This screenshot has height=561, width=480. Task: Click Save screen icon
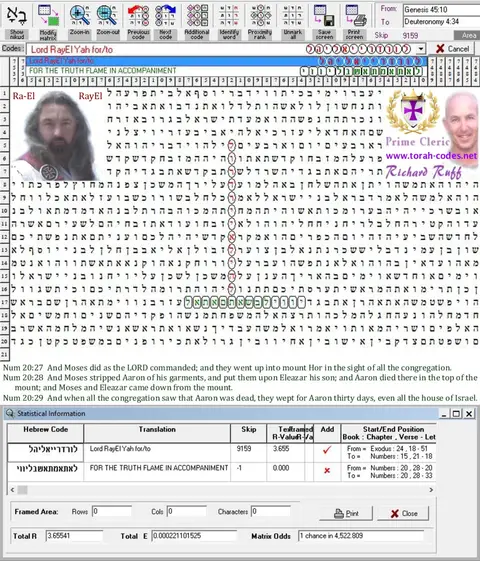pyautogui.click(x=324, y=15)
